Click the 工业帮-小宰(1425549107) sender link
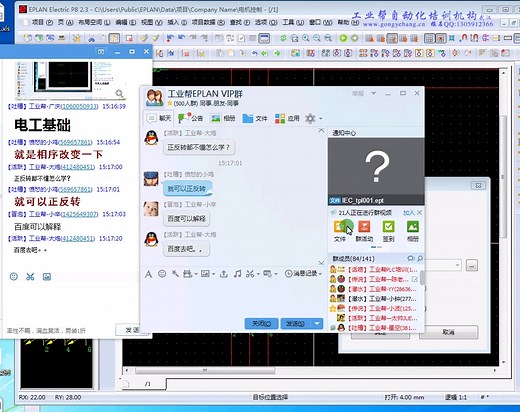 [x=63, y=214]
